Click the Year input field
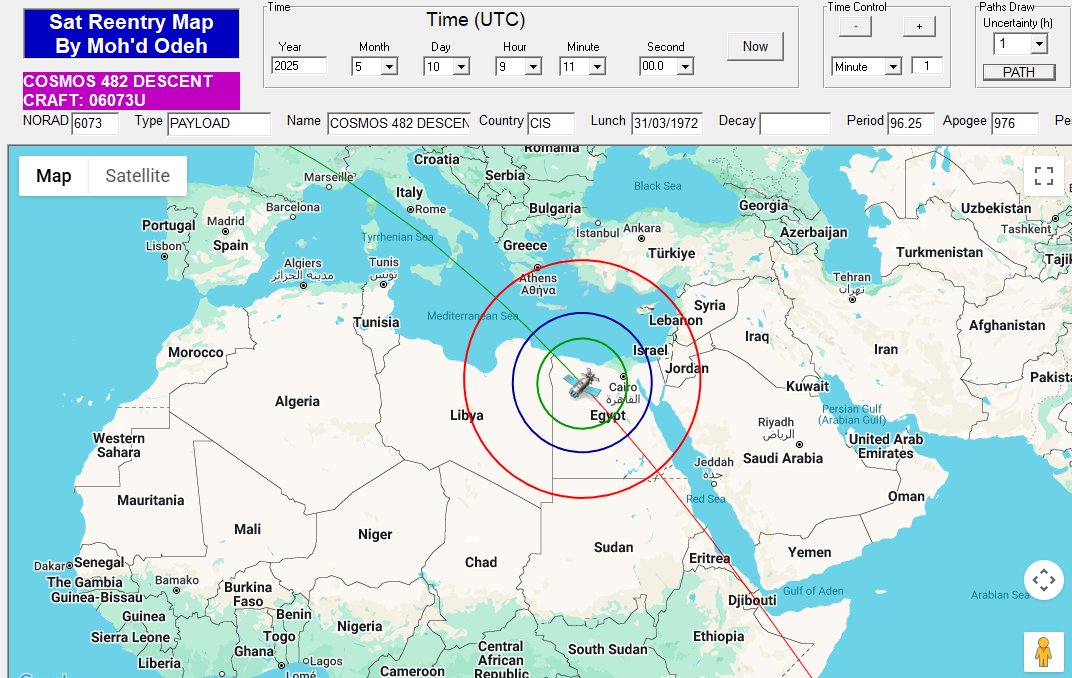 point(299,66)
